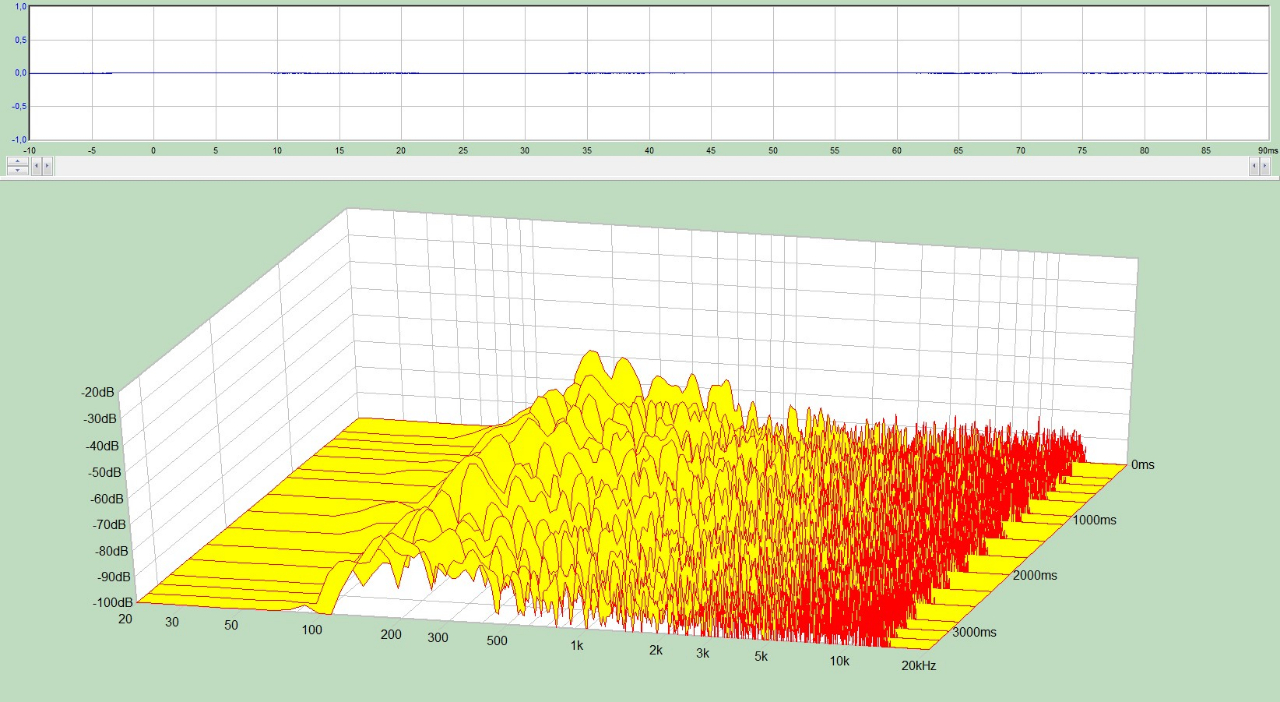Image resolution: width=1280 pixels, height=702 pixels.
Task: Select the 20kHz frequency axis label
Action: (x=917, y=667)
